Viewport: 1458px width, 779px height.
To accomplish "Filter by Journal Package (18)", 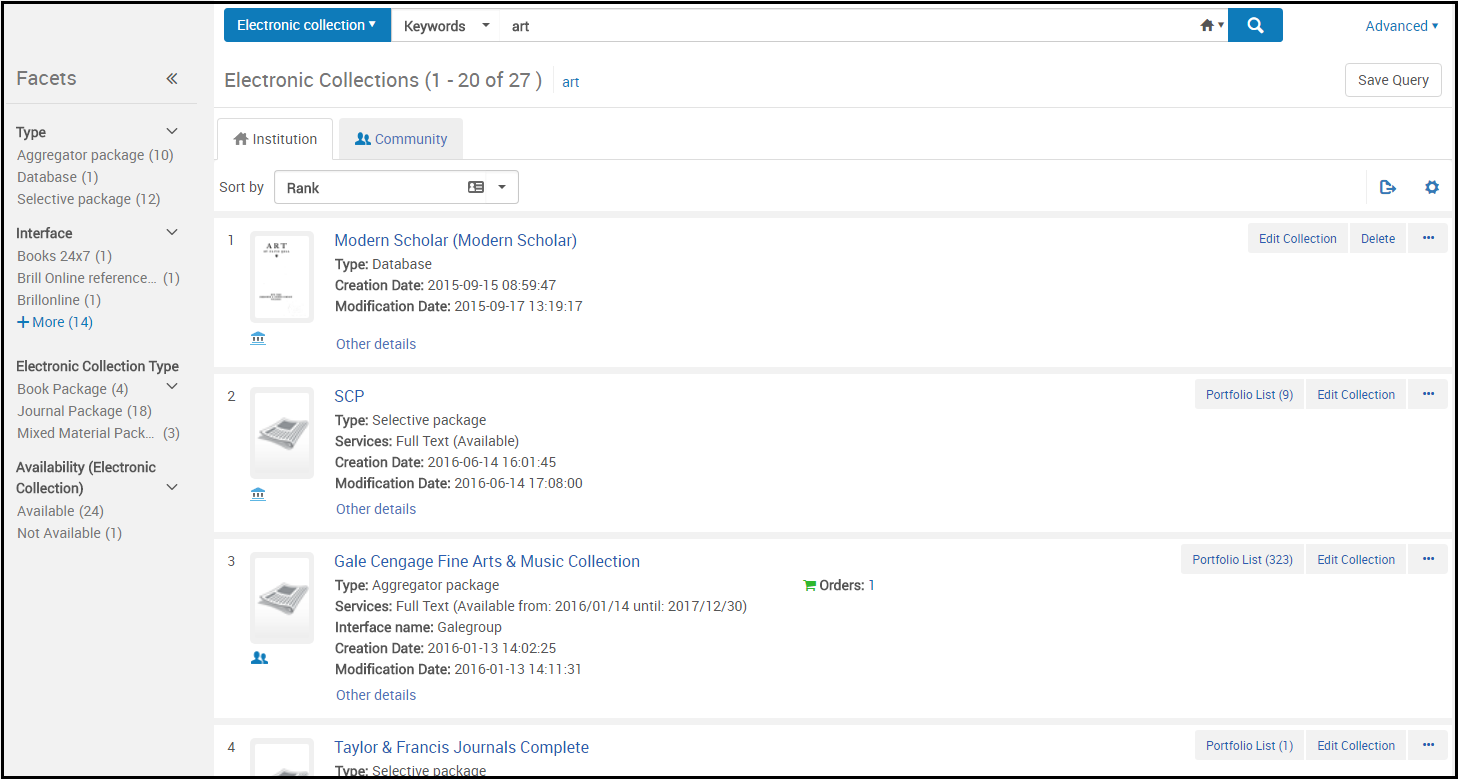I will coord(84,411).
